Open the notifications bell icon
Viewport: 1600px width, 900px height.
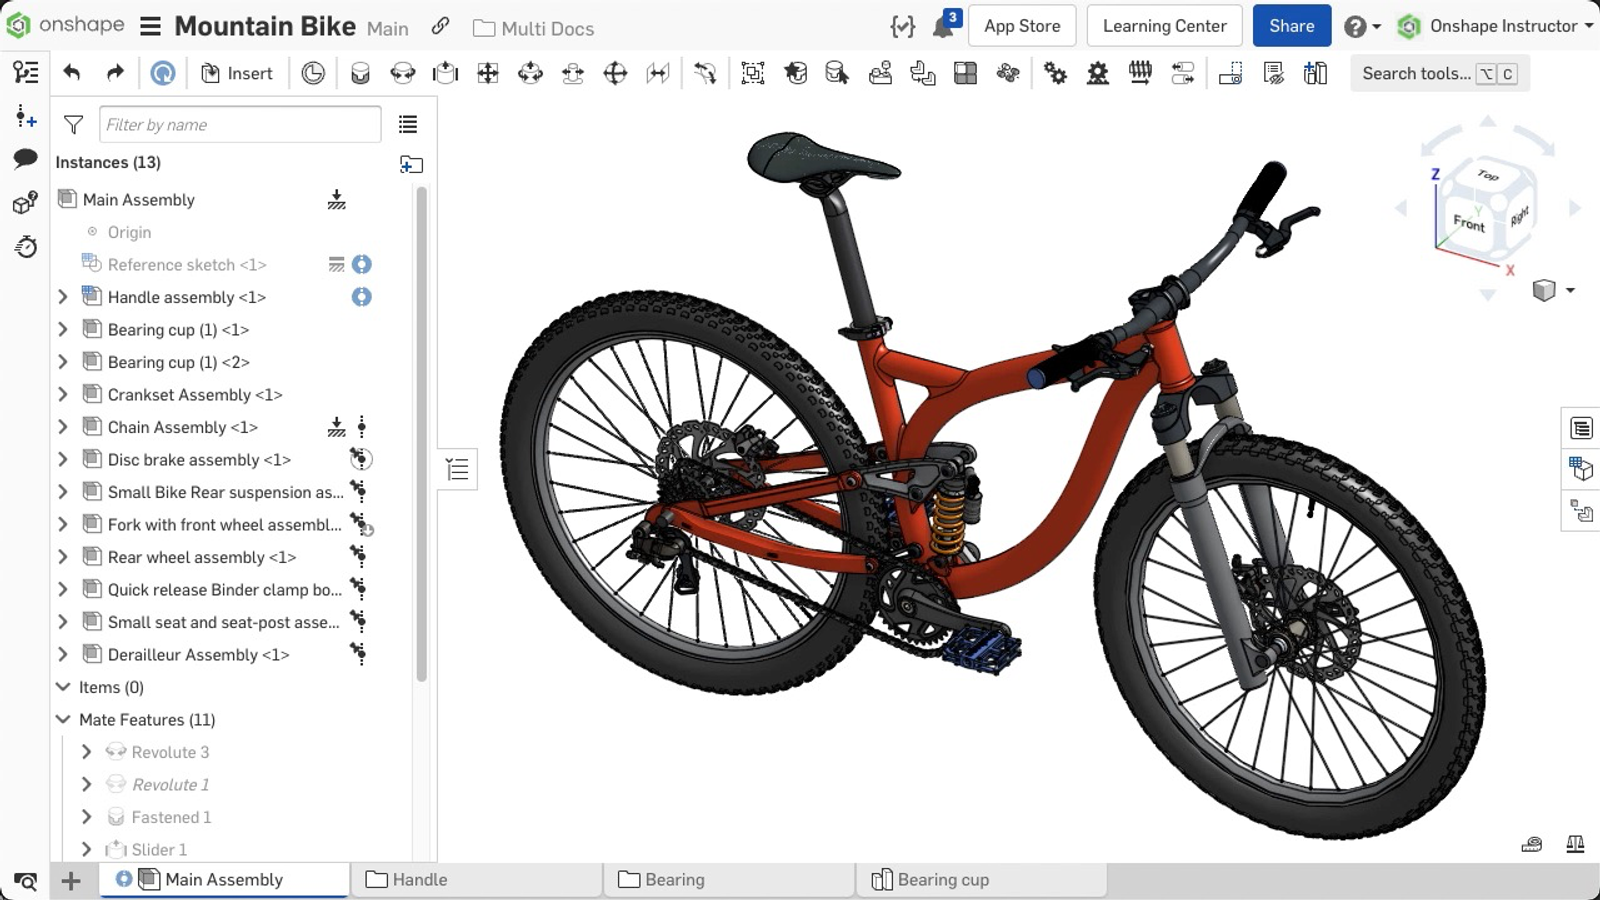point(943,27)
